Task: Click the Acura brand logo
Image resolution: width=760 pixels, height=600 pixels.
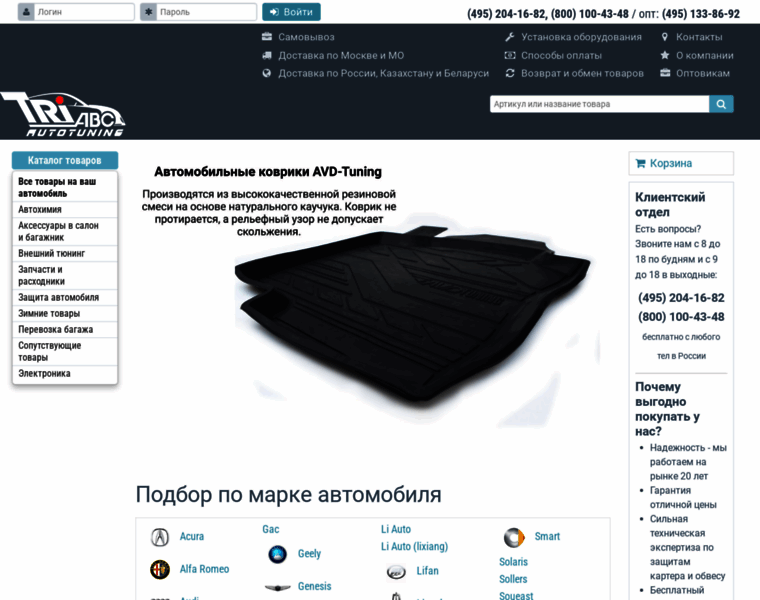Action: (160, 537)
